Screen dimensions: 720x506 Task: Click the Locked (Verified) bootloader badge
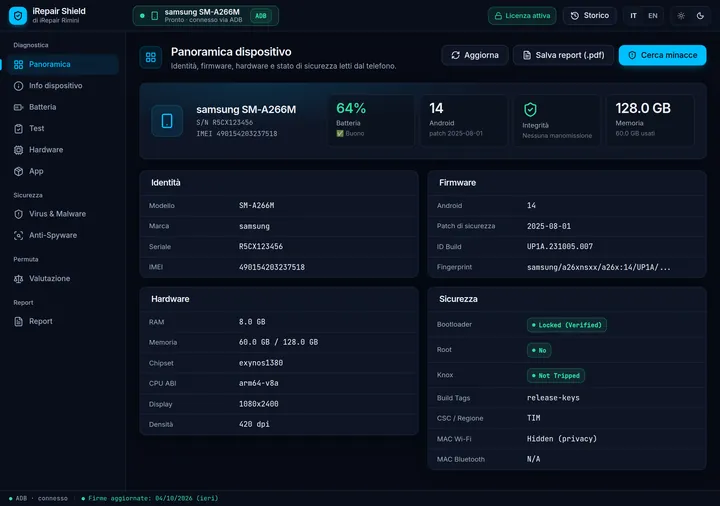click(x=567, y=325)
